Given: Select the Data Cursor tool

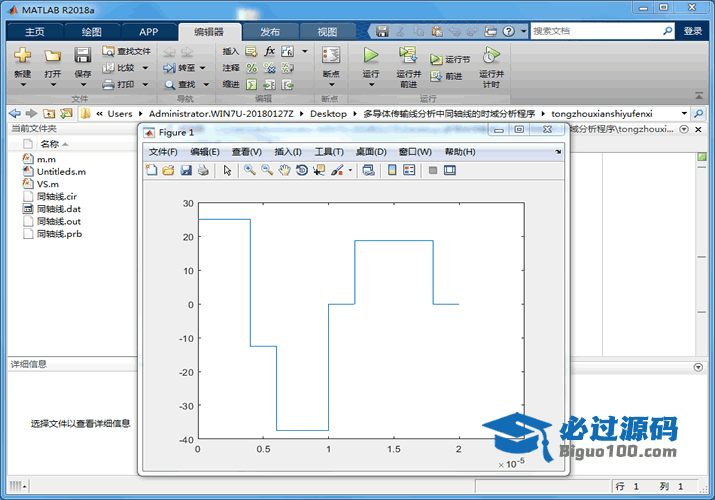Looking at the screenshot, I should (319, 170).
